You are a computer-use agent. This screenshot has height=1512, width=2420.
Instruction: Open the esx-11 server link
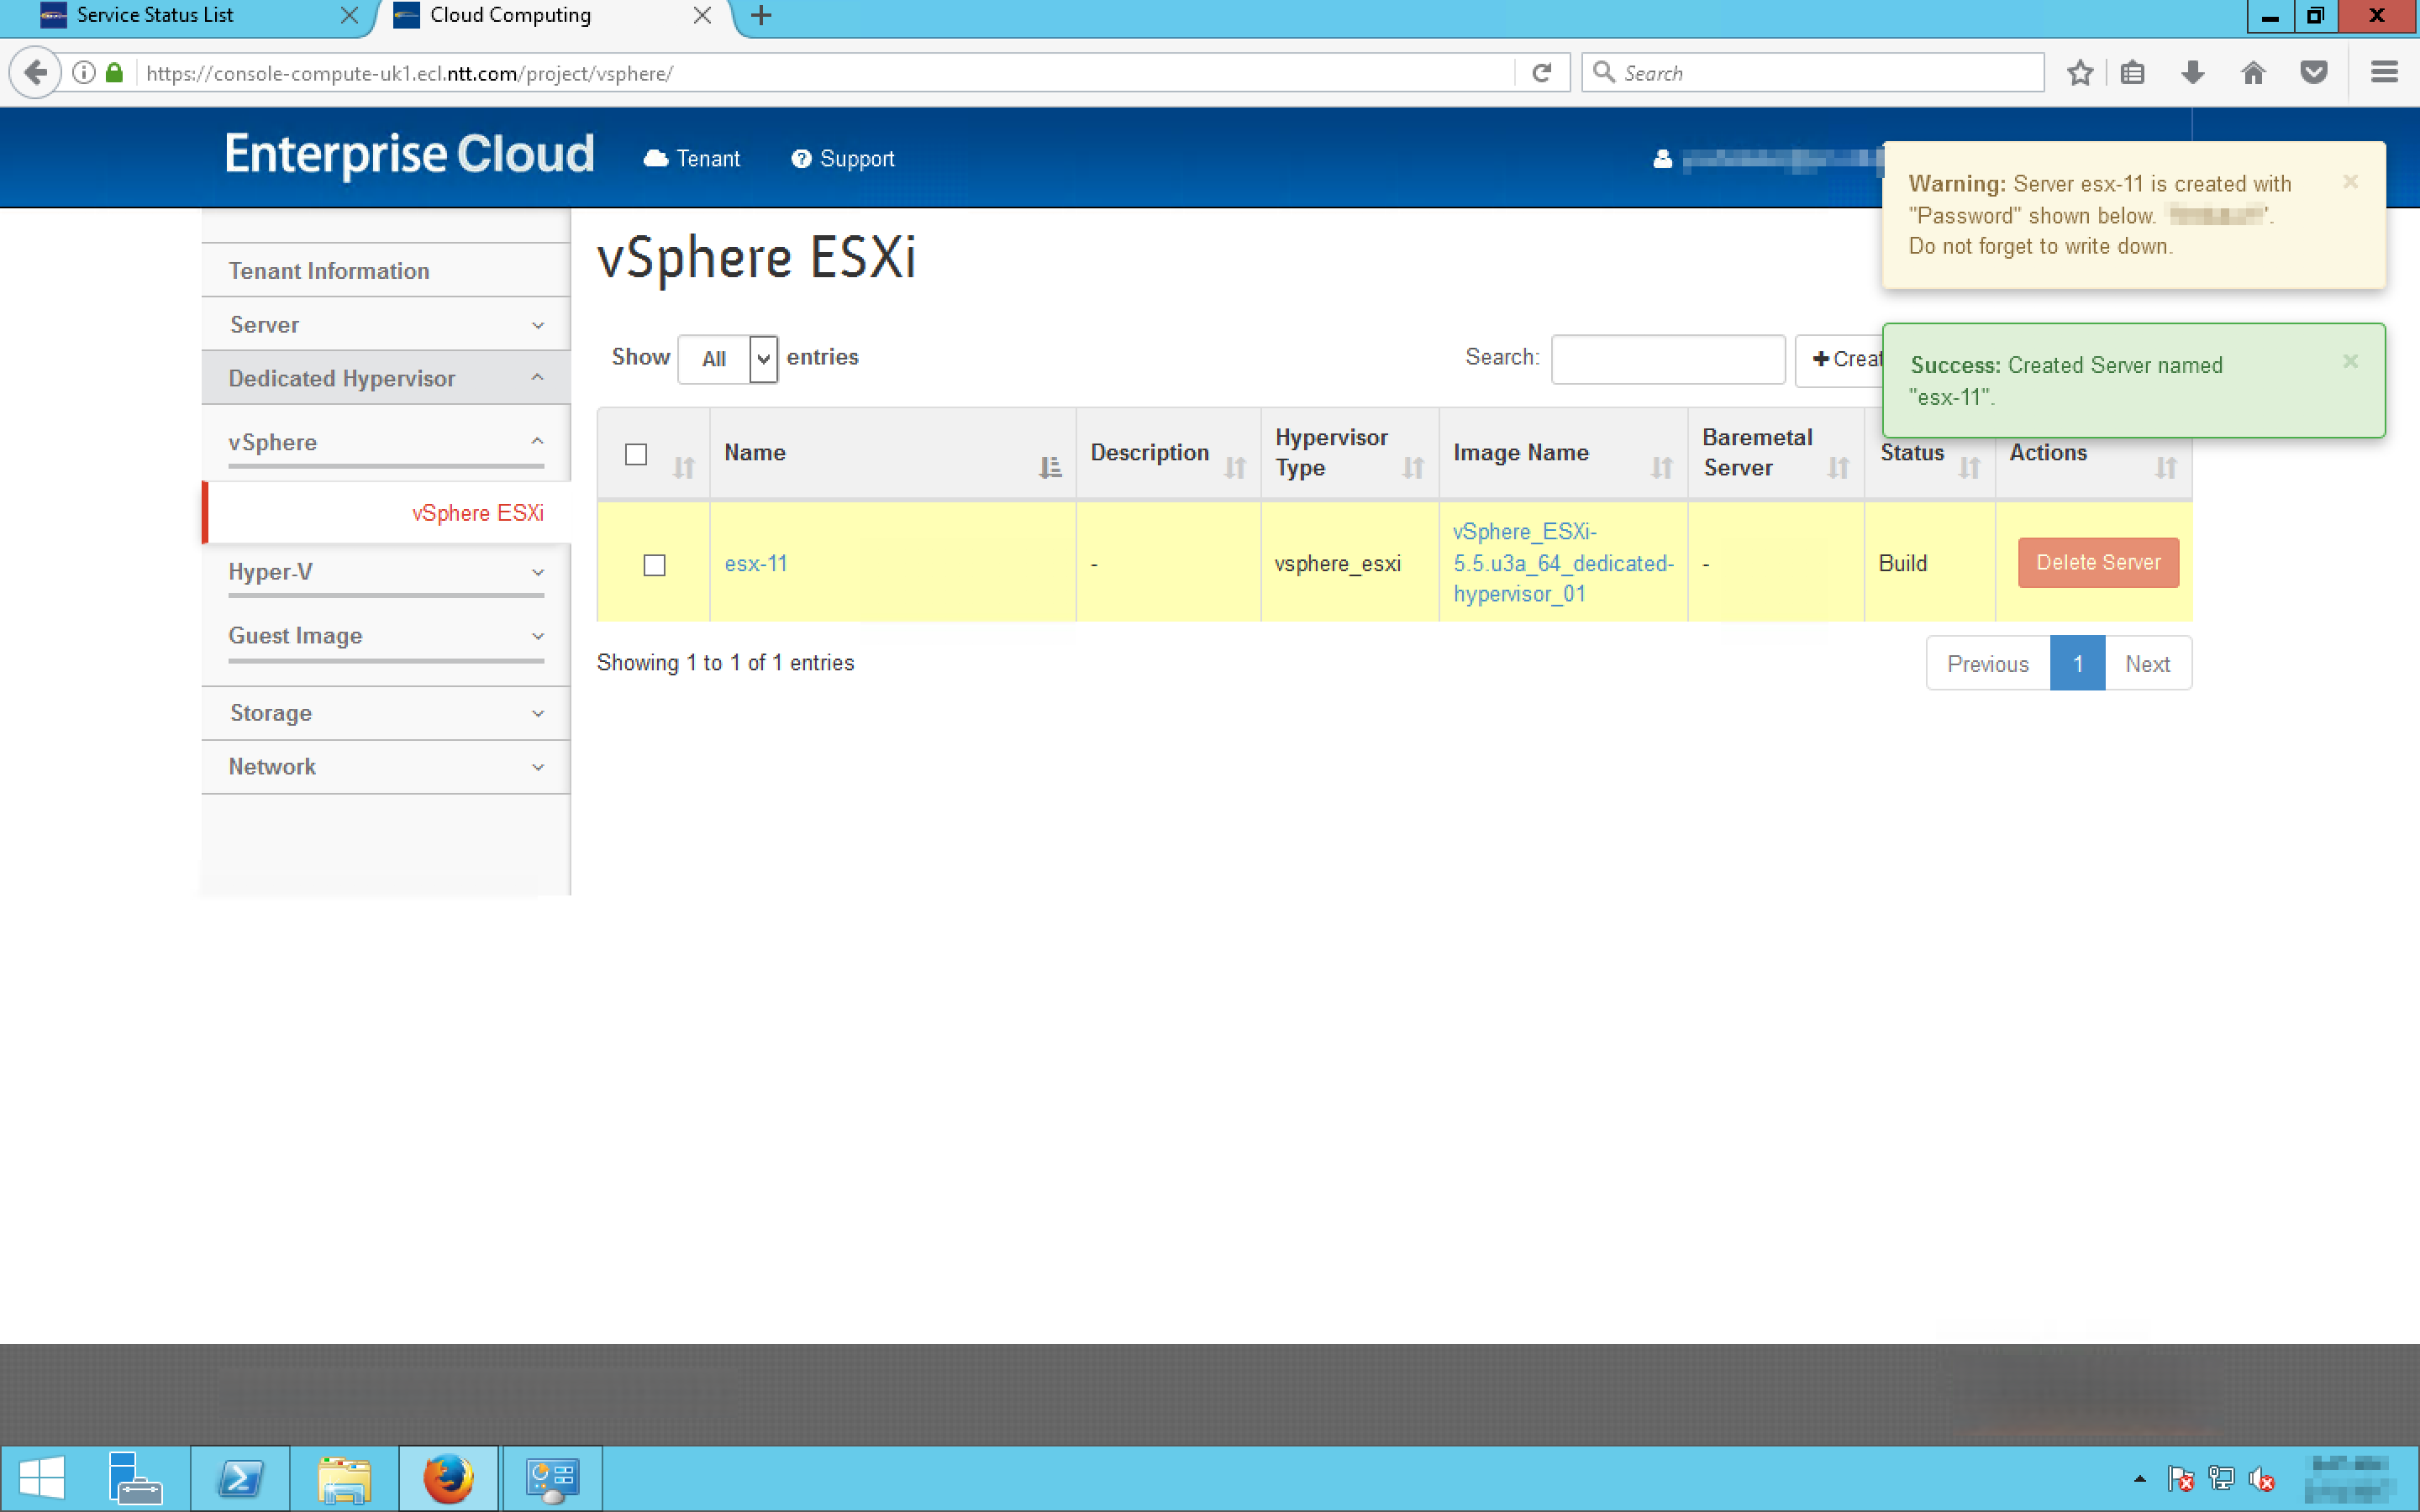coord(755,564)
